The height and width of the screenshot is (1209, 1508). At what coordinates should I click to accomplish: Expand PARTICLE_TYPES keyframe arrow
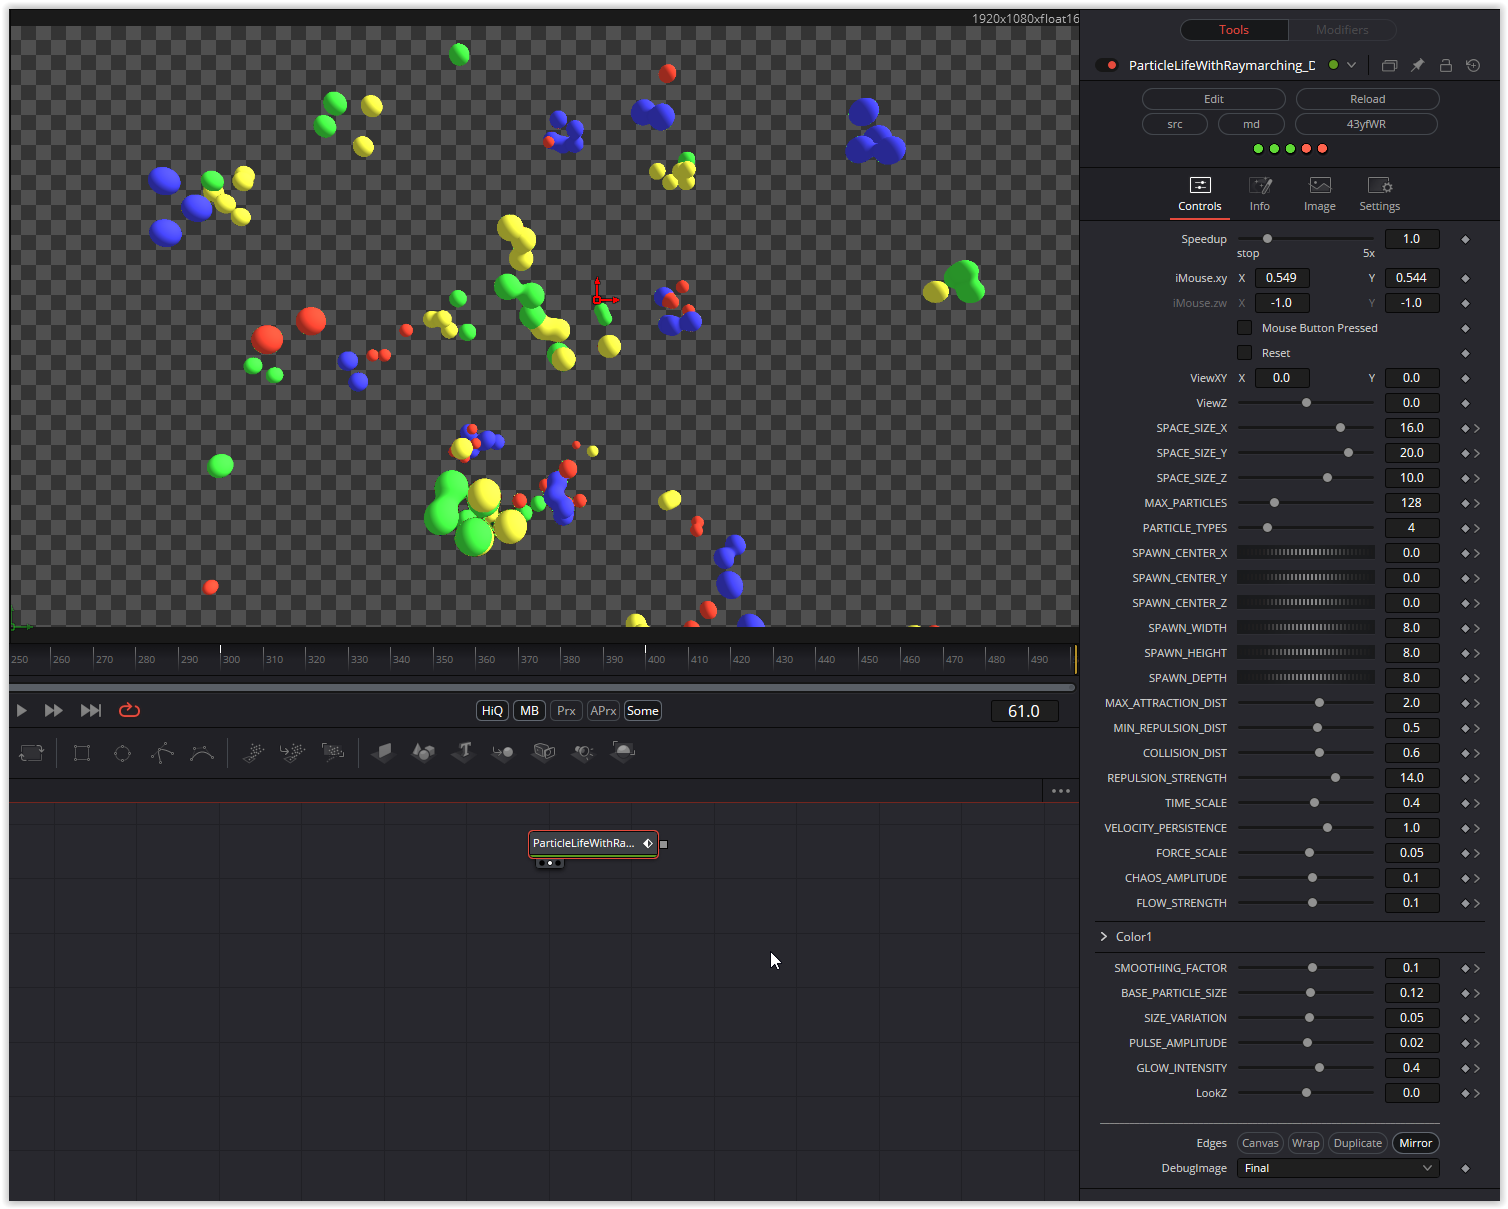point(1477,528)
